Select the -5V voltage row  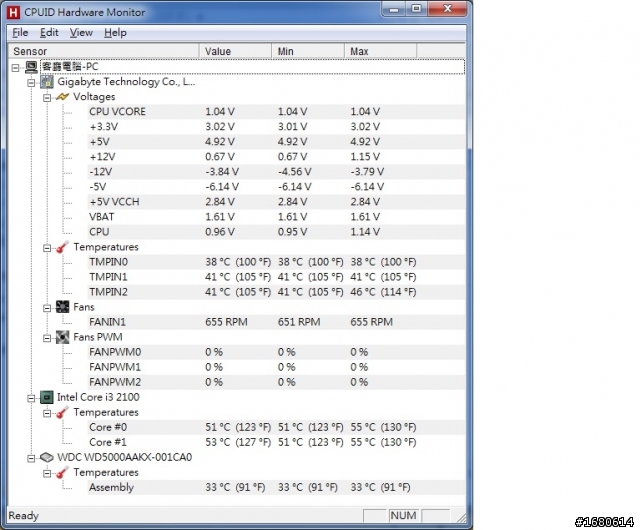pyautogui.click(x=276, y=187)
